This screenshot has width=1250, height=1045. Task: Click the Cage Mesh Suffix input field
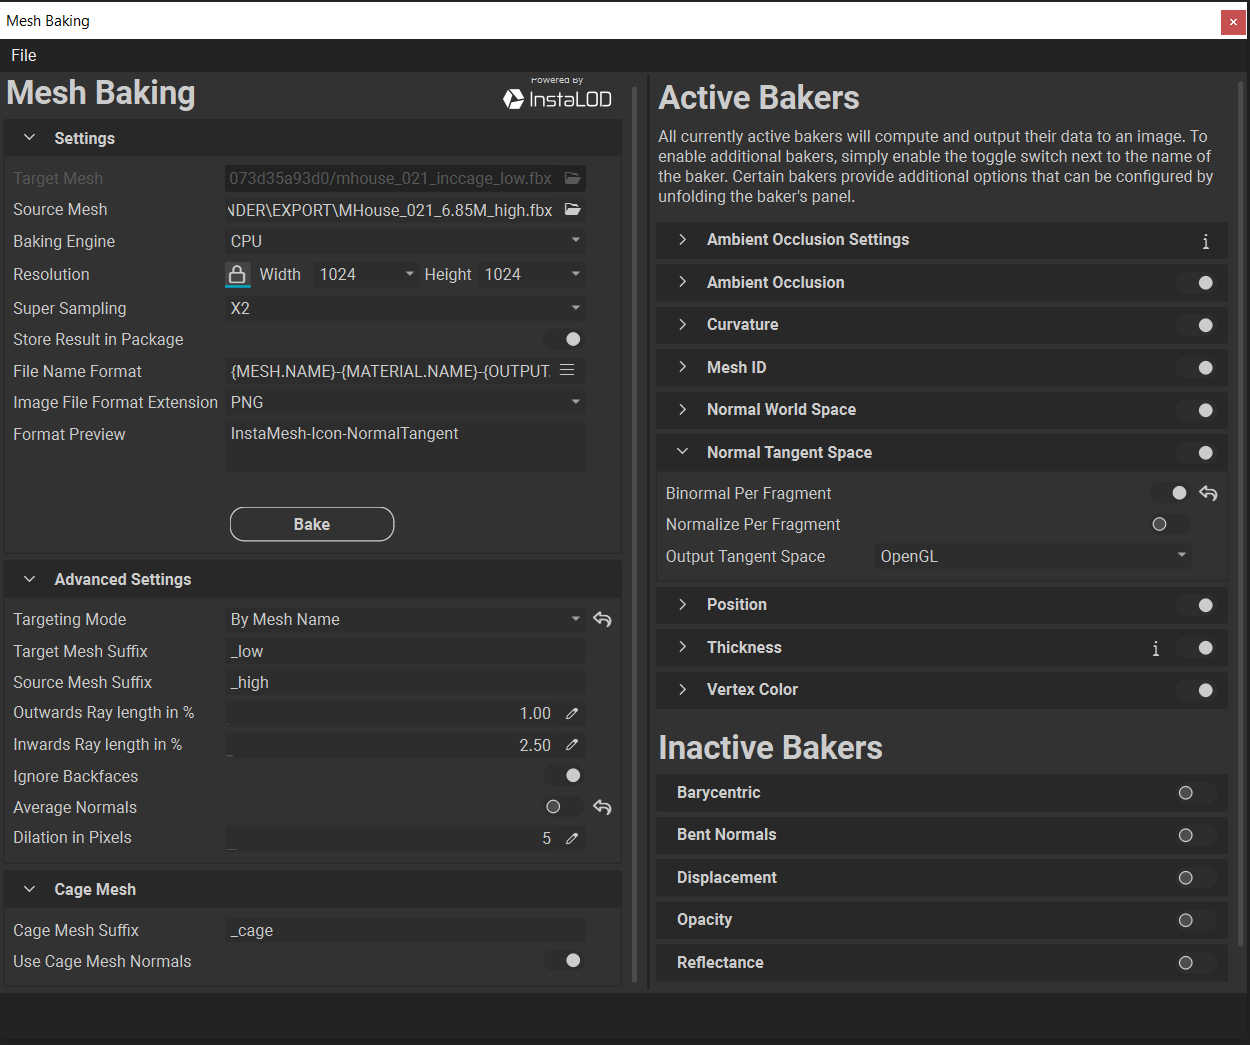coord(405,931)
